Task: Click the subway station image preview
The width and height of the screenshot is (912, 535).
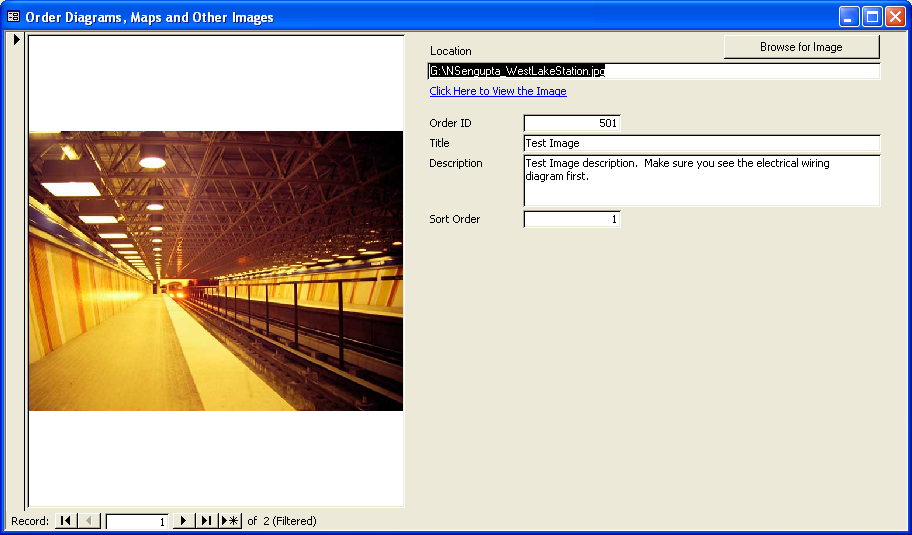Action: [x=216, y=271]
